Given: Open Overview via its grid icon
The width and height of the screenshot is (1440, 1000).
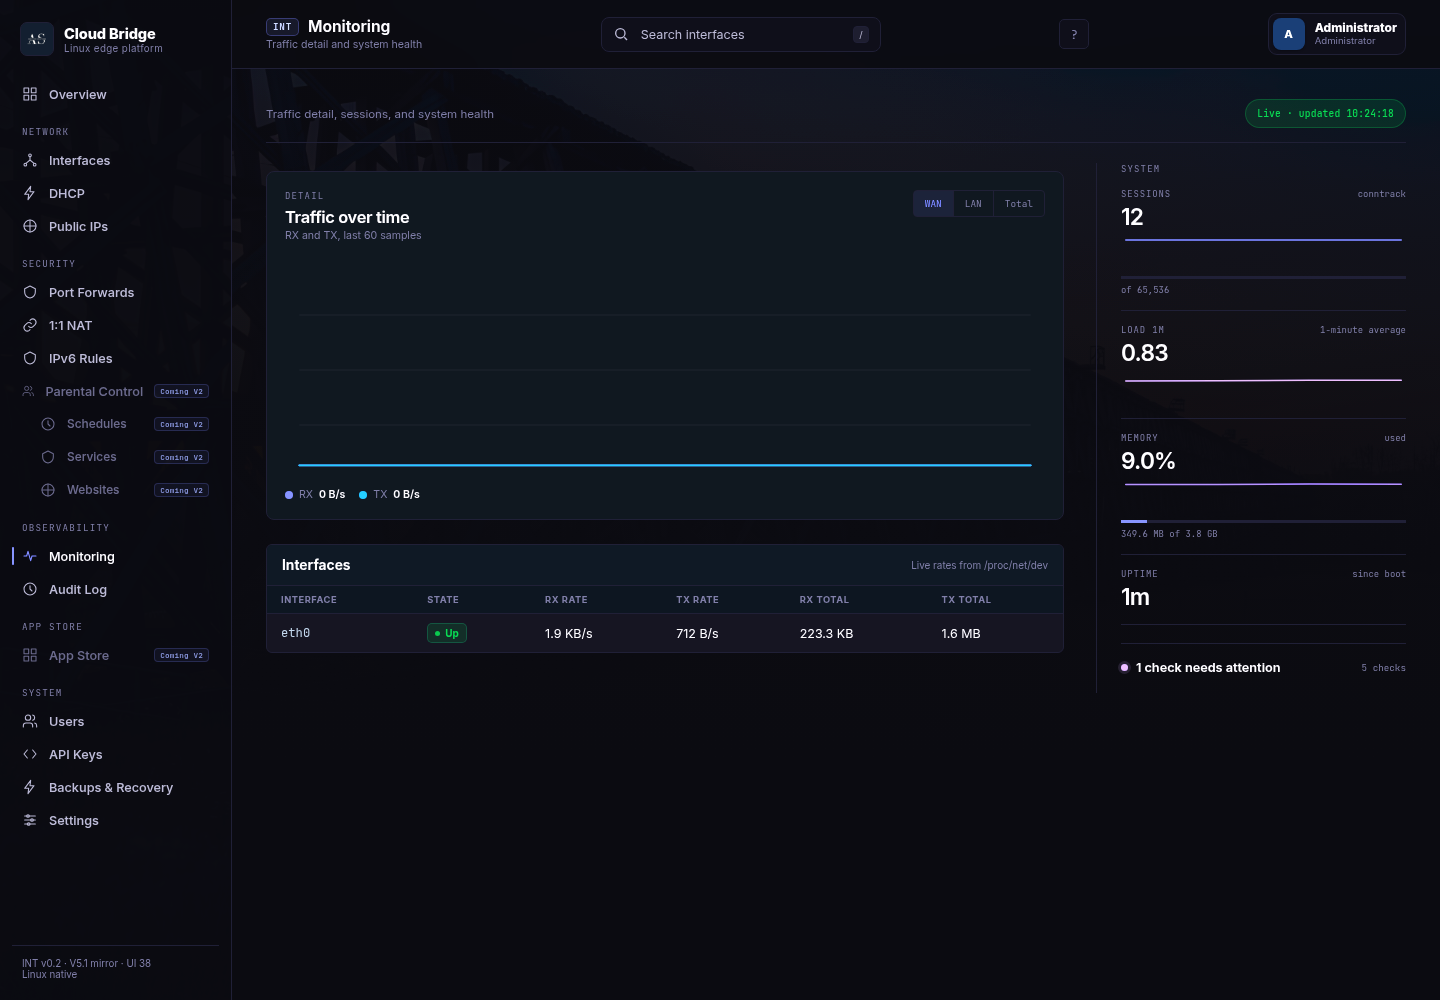Looking at the screenshot, I should pyautogui.click(x=30, y=94).
